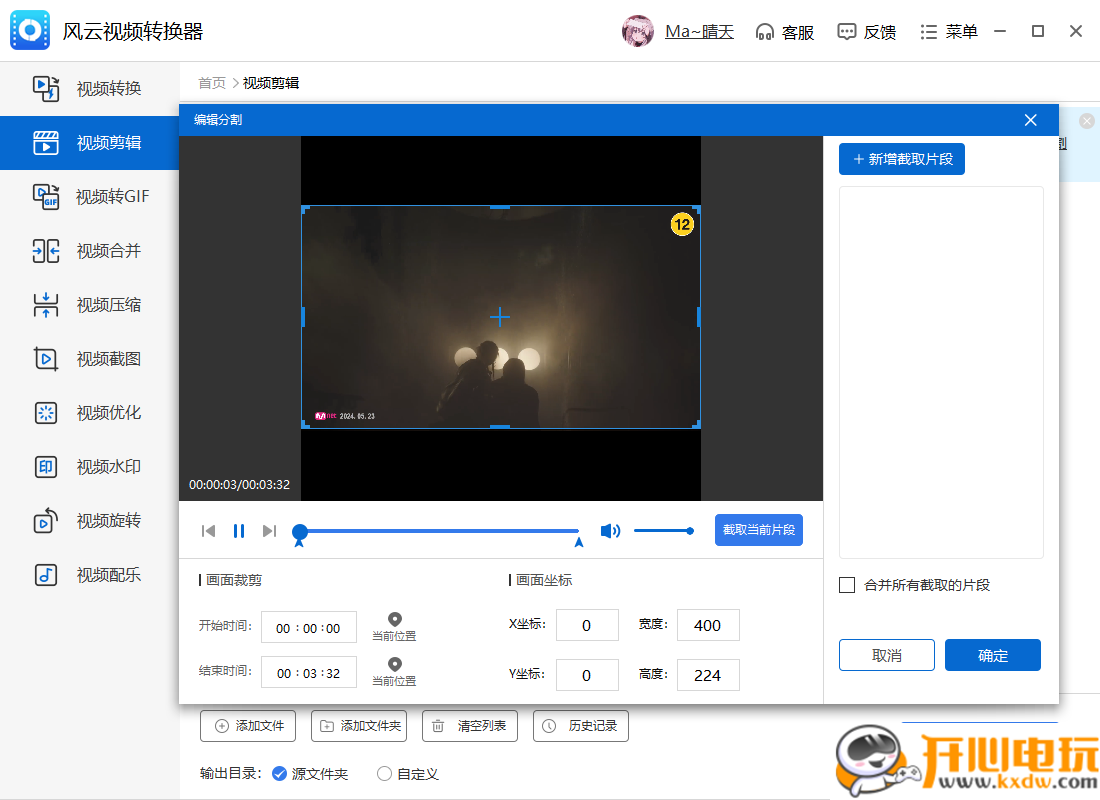Image resolution: width=1100 pixels, height=800 pixels.
Task: Click 新增截取片段 to add a clip
Action: point(901,159)
